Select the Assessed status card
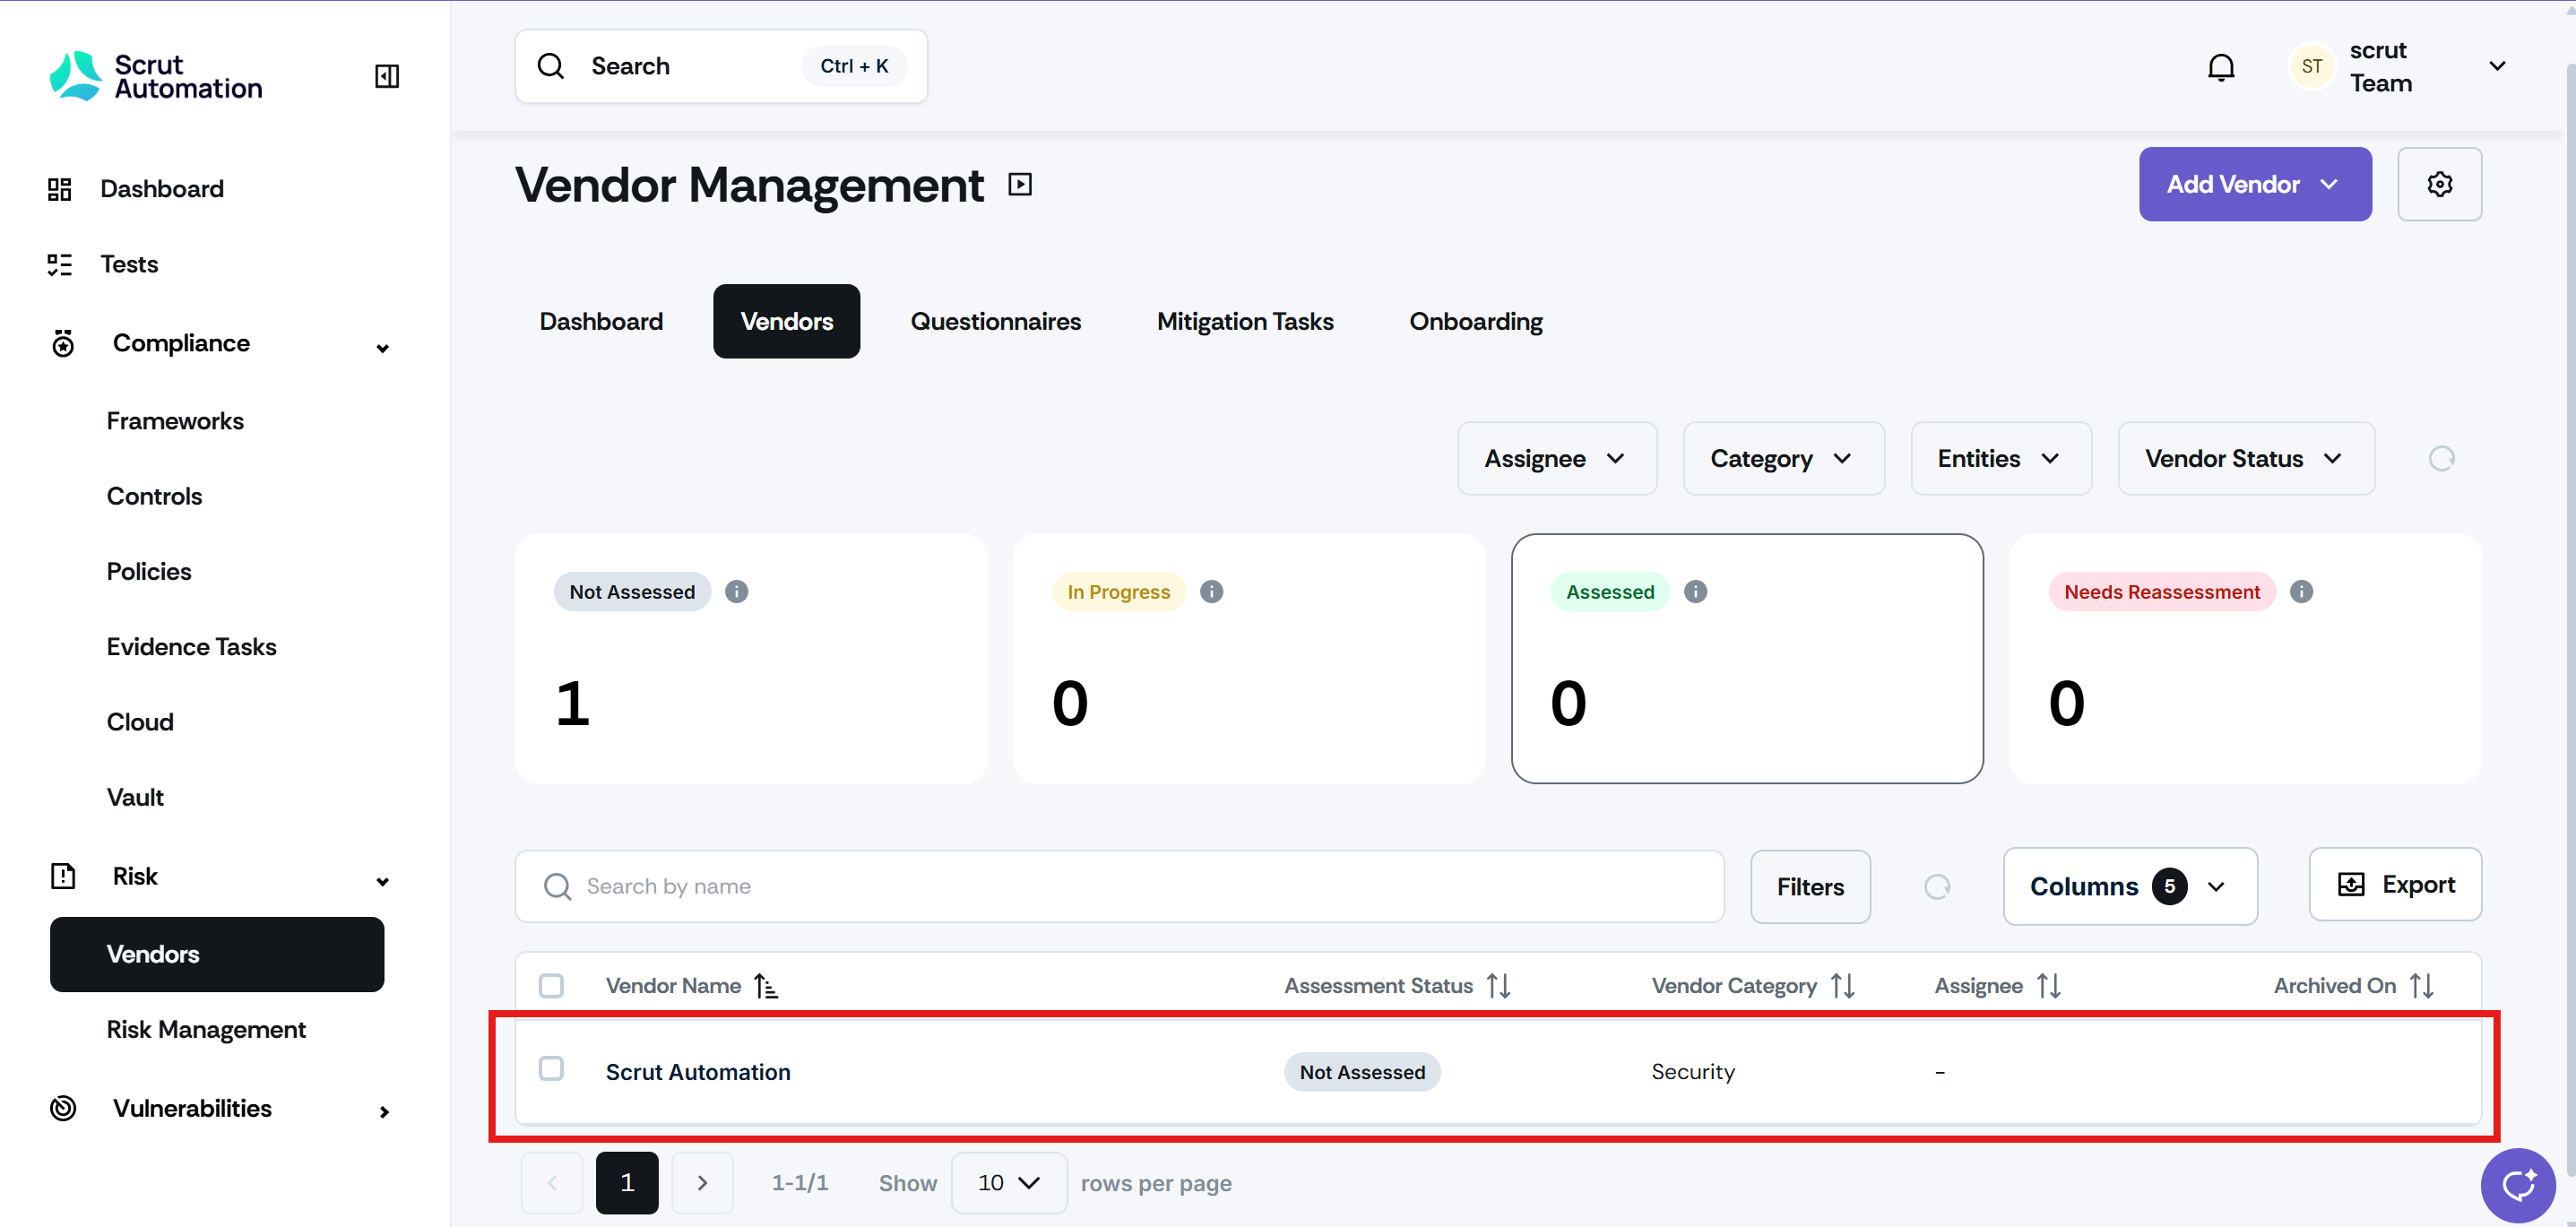 pyautogui.click(x=1746, y=658)
